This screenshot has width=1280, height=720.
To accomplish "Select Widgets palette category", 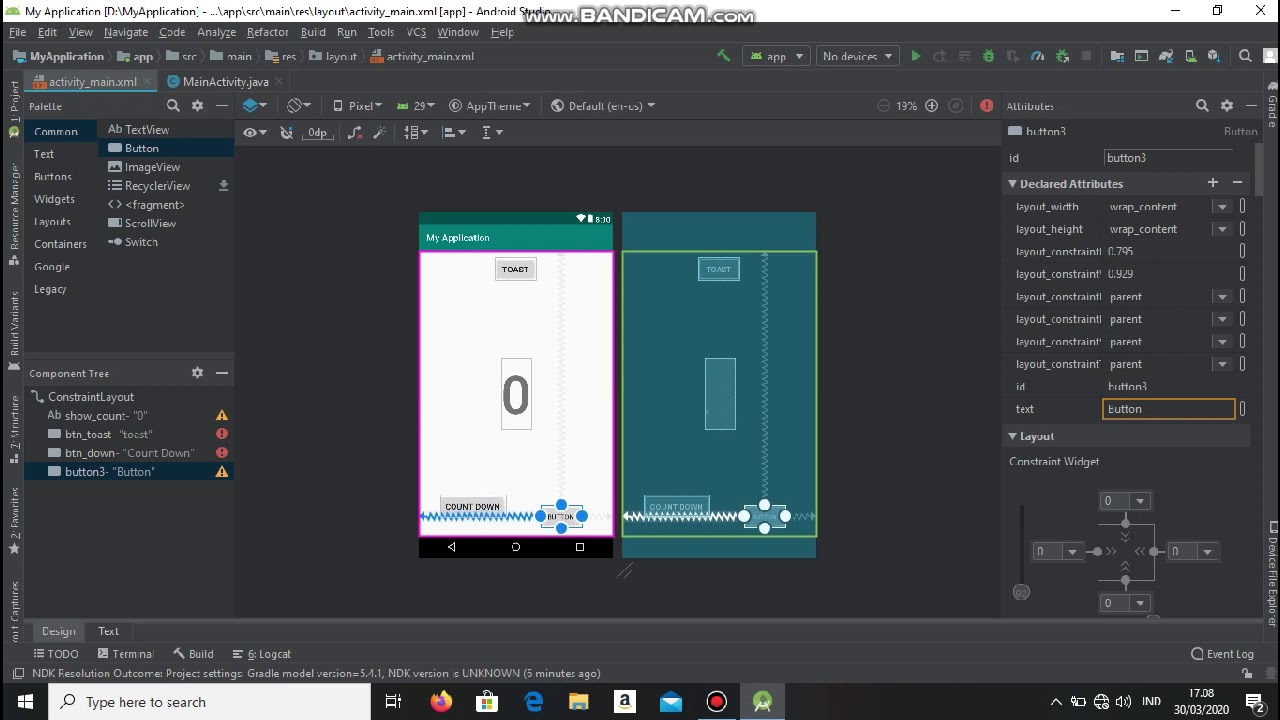I will [54, 199].
